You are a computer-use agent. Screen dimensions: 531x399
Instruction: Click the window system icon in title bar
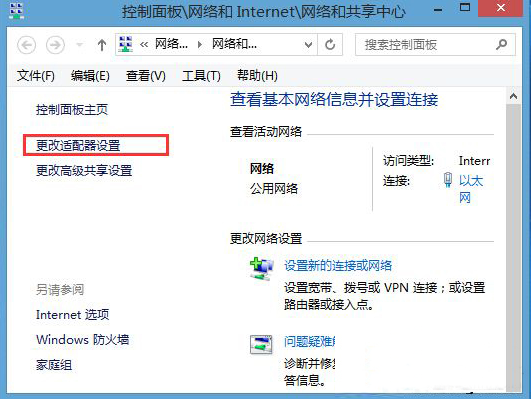tap(16, 10)
